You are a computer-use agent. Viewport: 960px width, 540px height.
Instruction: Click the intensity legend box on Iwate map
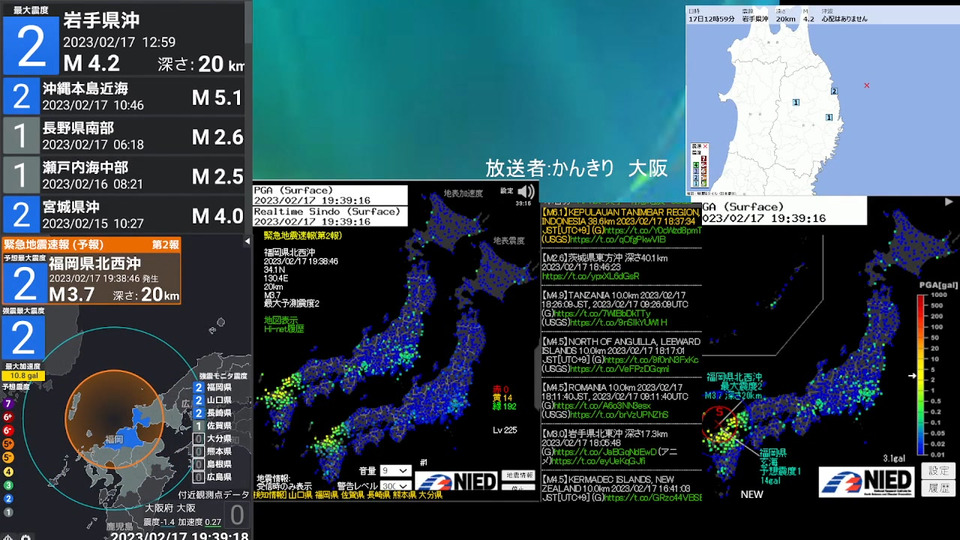click(x=699, y=165)
